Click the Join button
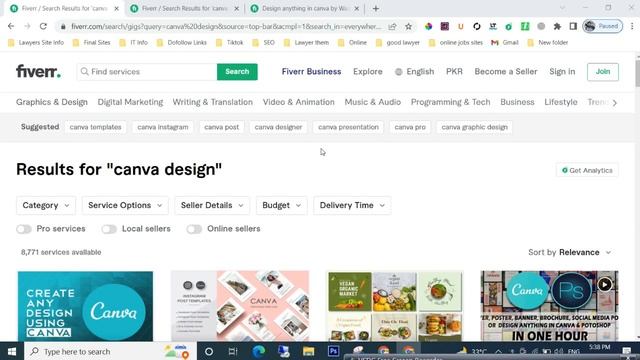The image size is (640, 360). click(x=603, y=72)
